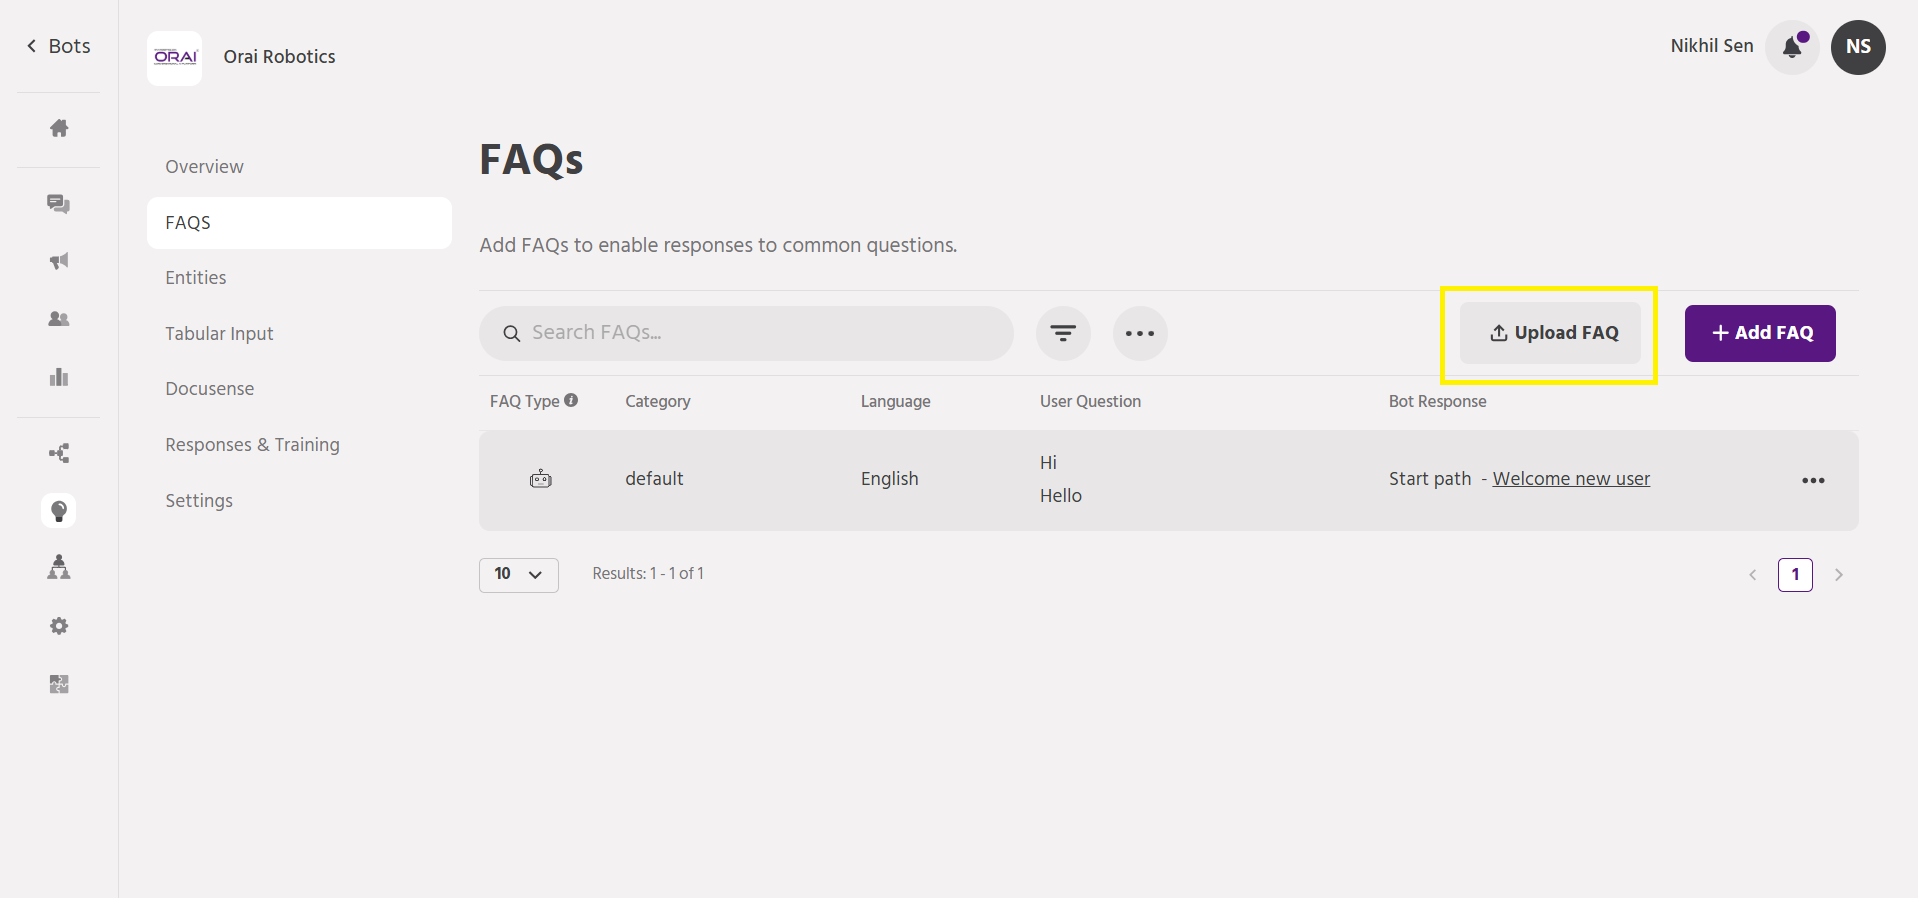Screen dimensions: 1918x898
Task: Click the gear settings sidebar icon
Action: (x=59, y=626)
